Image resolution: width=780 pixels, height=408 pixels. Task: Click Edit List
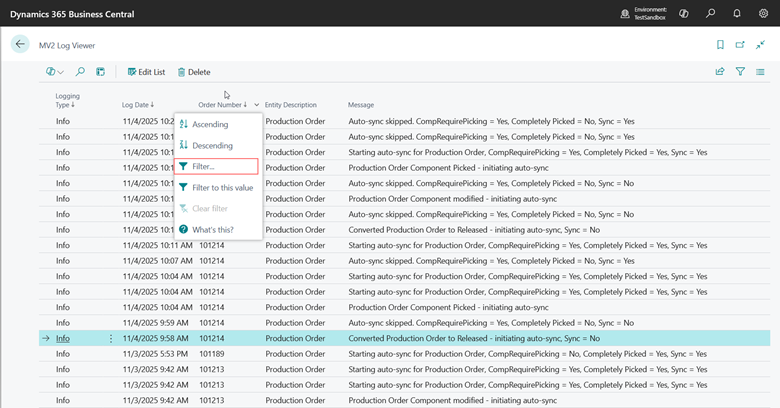click(x=146, y=72)
